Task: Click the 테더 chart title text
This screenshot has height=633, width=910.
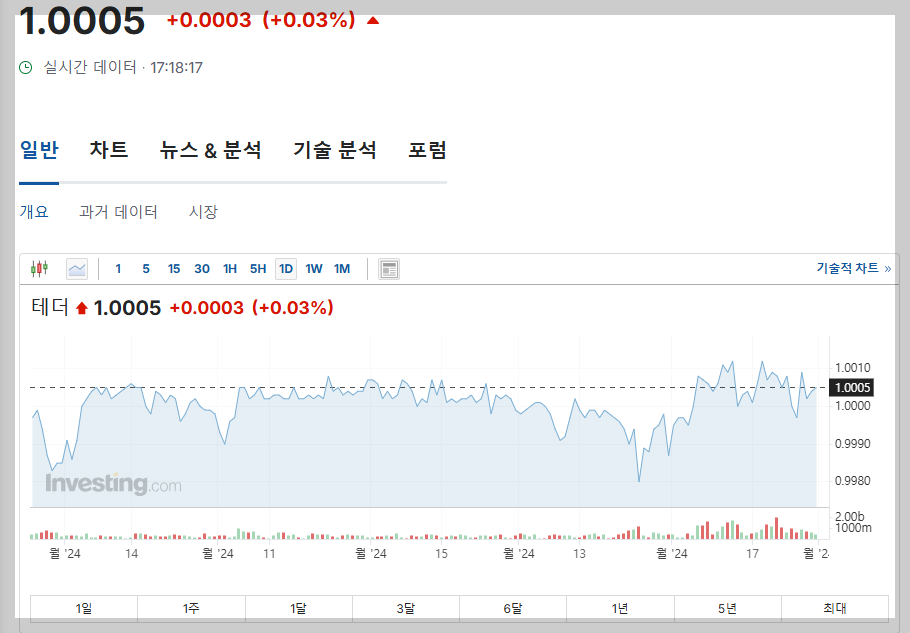Action: point(50,307)
